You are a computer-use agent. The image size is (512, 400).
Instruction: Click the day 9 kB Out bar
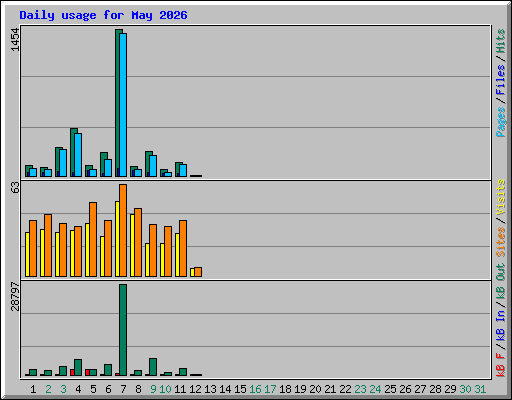[153, 367]
